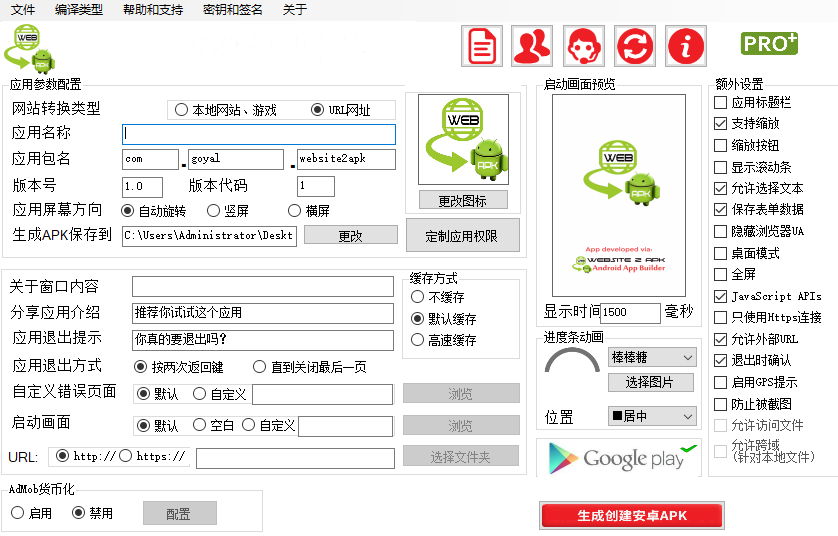Open the 关于 menu
Screen dimensions: 838x536
pos(295,10)
